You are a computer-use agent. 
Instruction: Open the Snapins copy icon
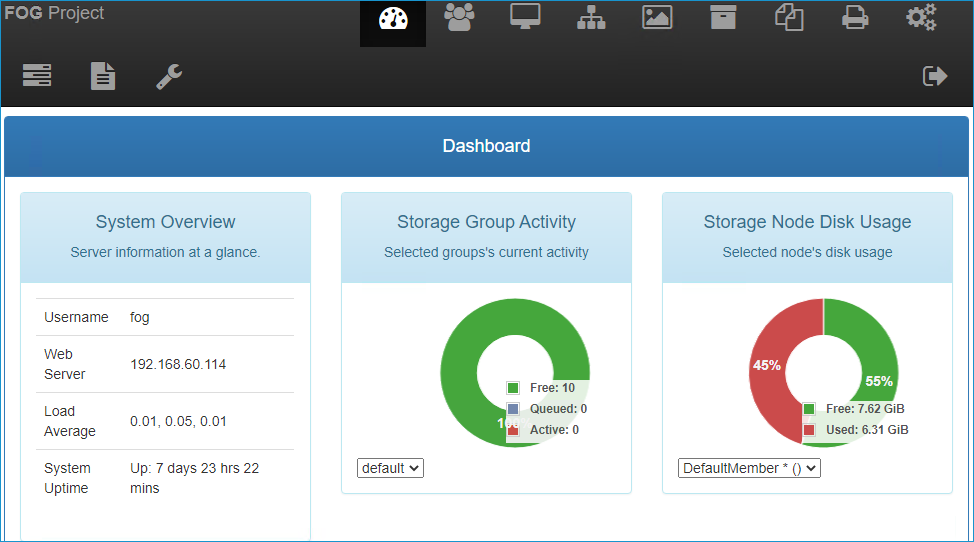(789, 18)
